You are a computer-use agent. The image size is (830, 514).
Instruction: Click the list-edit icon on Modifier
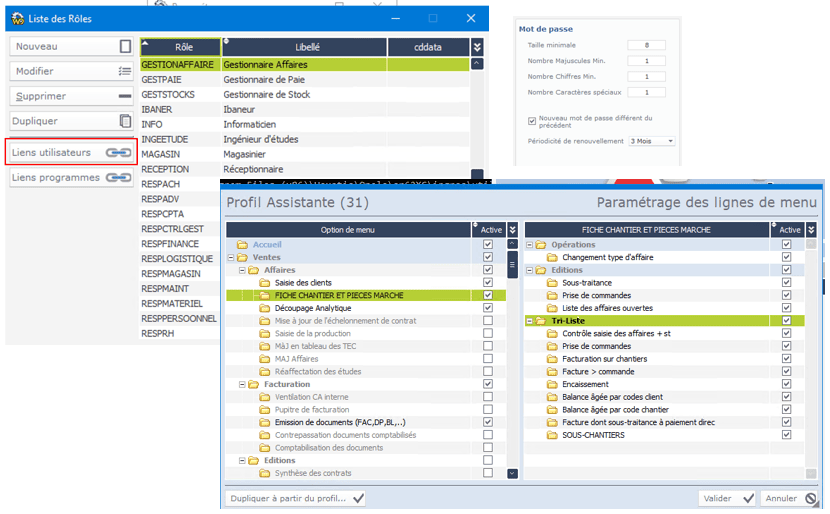(125, 71)
